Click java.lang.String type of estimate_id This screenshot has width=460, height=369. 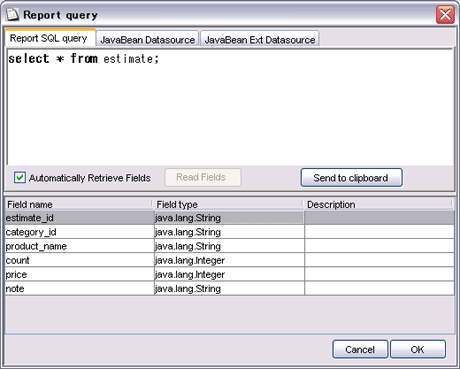229,218
